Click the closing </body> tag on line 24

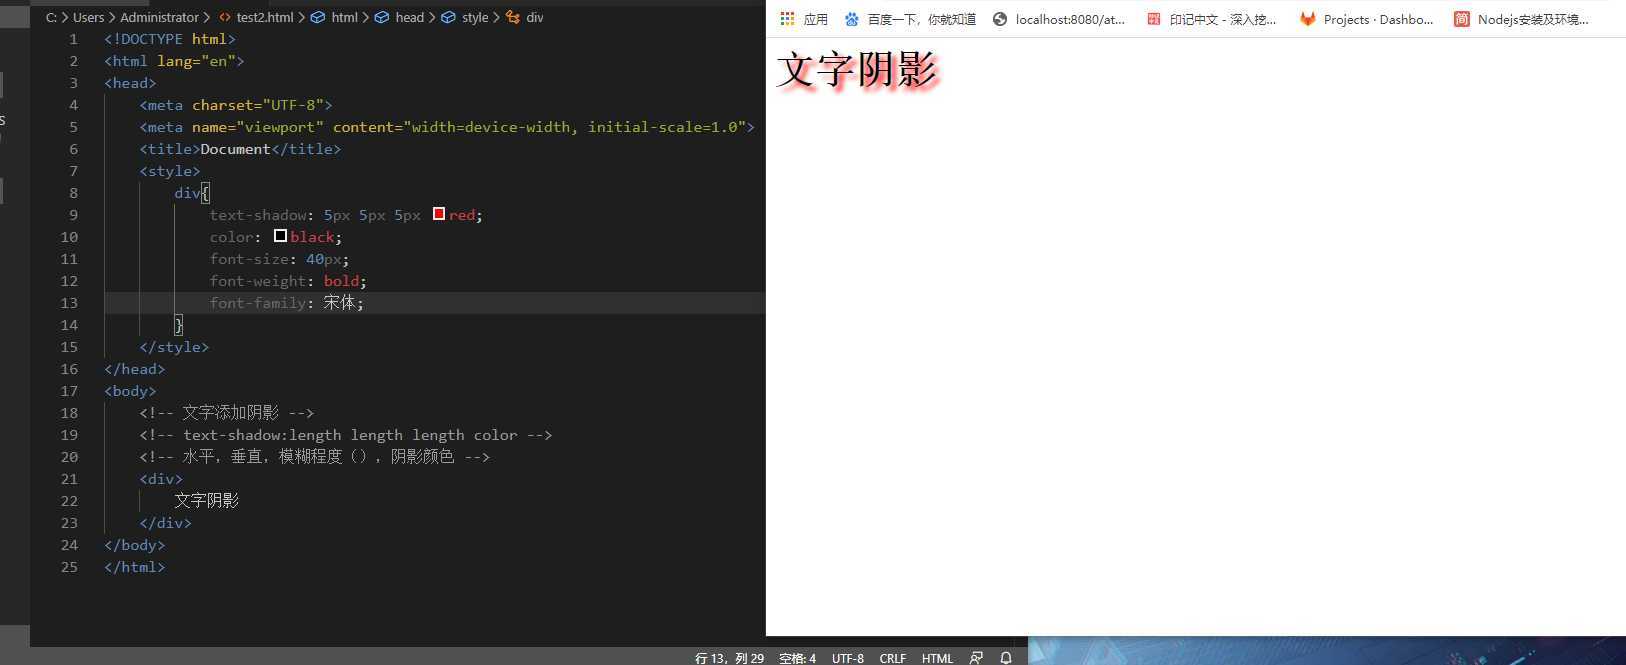tap(135, 545)
